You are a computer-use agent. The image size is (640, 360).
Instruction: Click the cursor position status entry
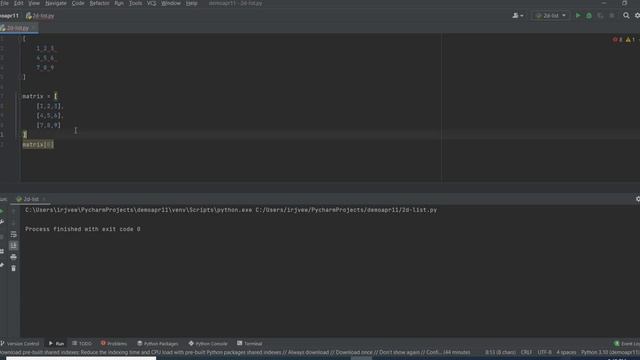500,352
